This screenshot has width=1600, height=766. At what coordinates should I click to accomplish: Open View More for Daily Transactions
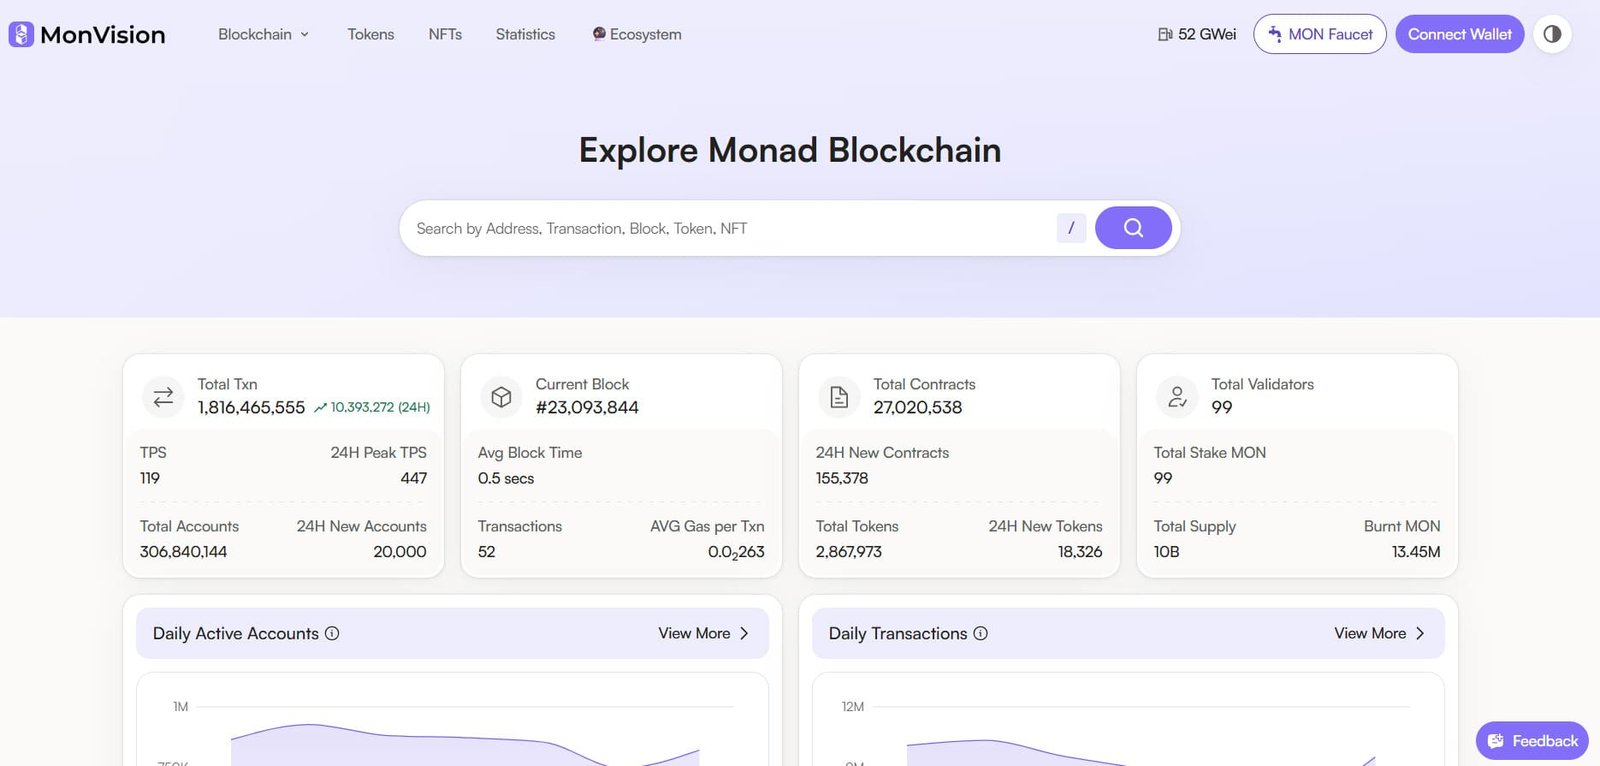coord(1379,633)
